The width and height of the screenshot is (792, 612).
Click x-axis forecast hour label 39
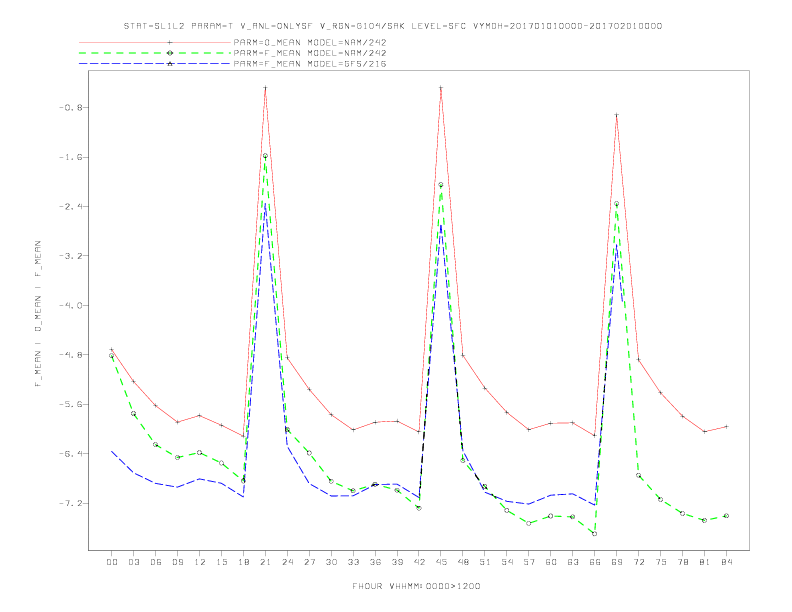[x=397, y=562]
